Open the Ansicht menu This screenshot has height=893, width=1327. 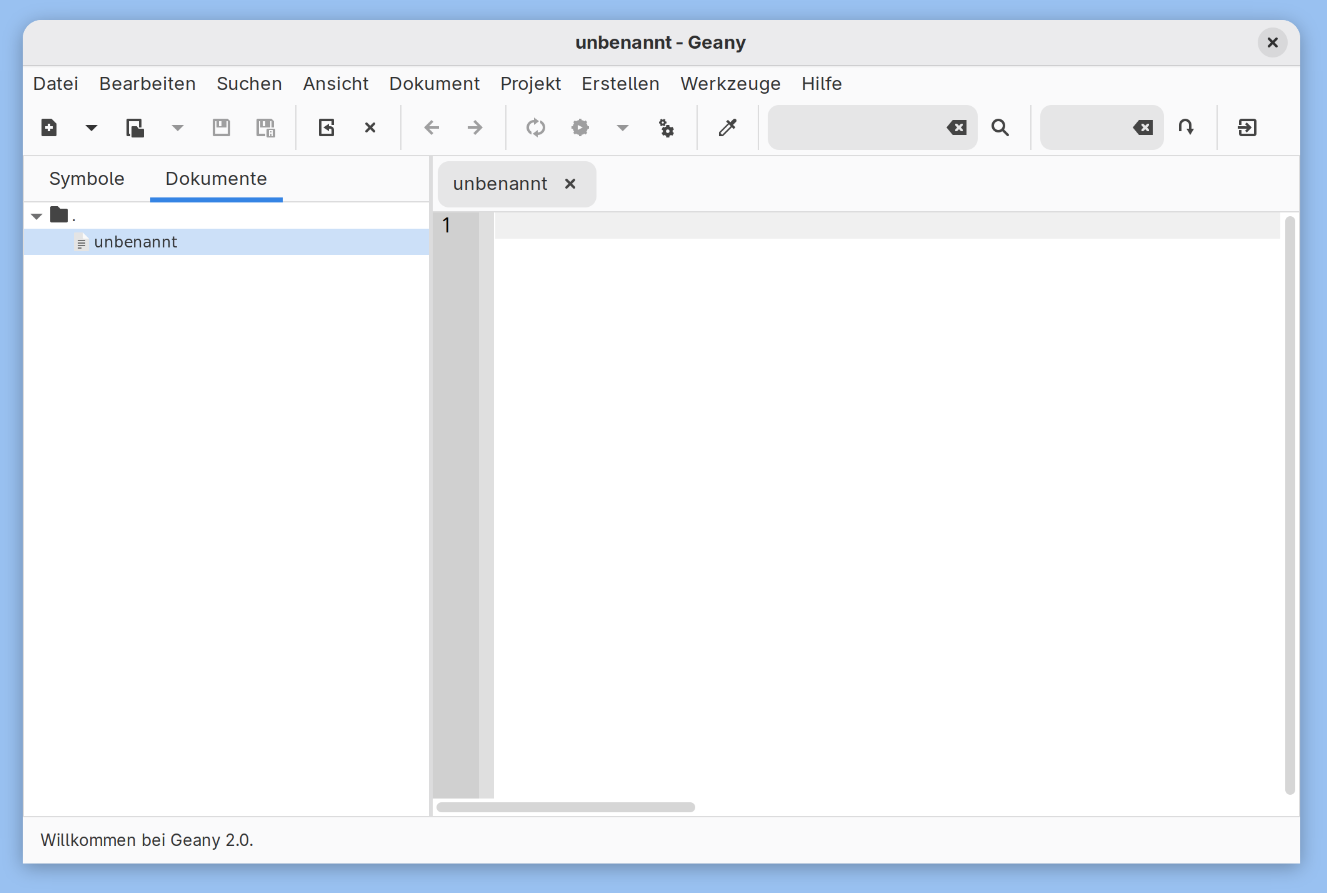(336, 84)
